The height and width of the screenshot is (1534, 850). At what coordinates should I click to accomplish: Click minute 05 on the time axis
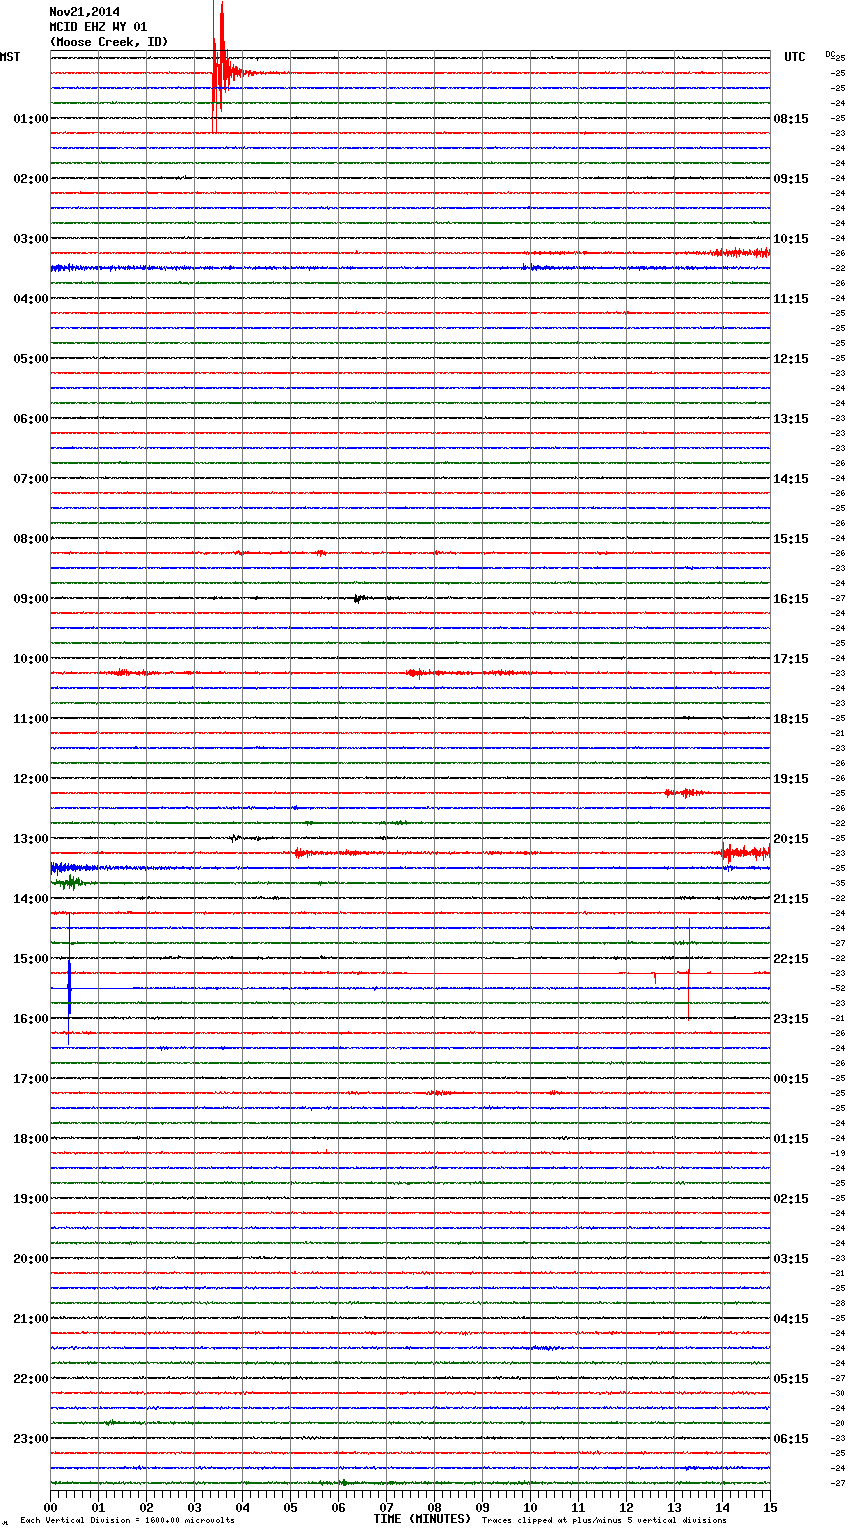[290, 1506]
